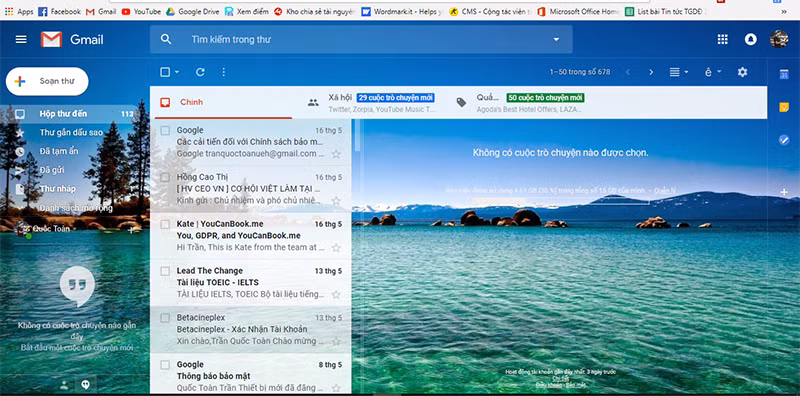Open Gmail settings gear
Image resolution: width=800 pixels, height=396 pixels.
(742, 72)
